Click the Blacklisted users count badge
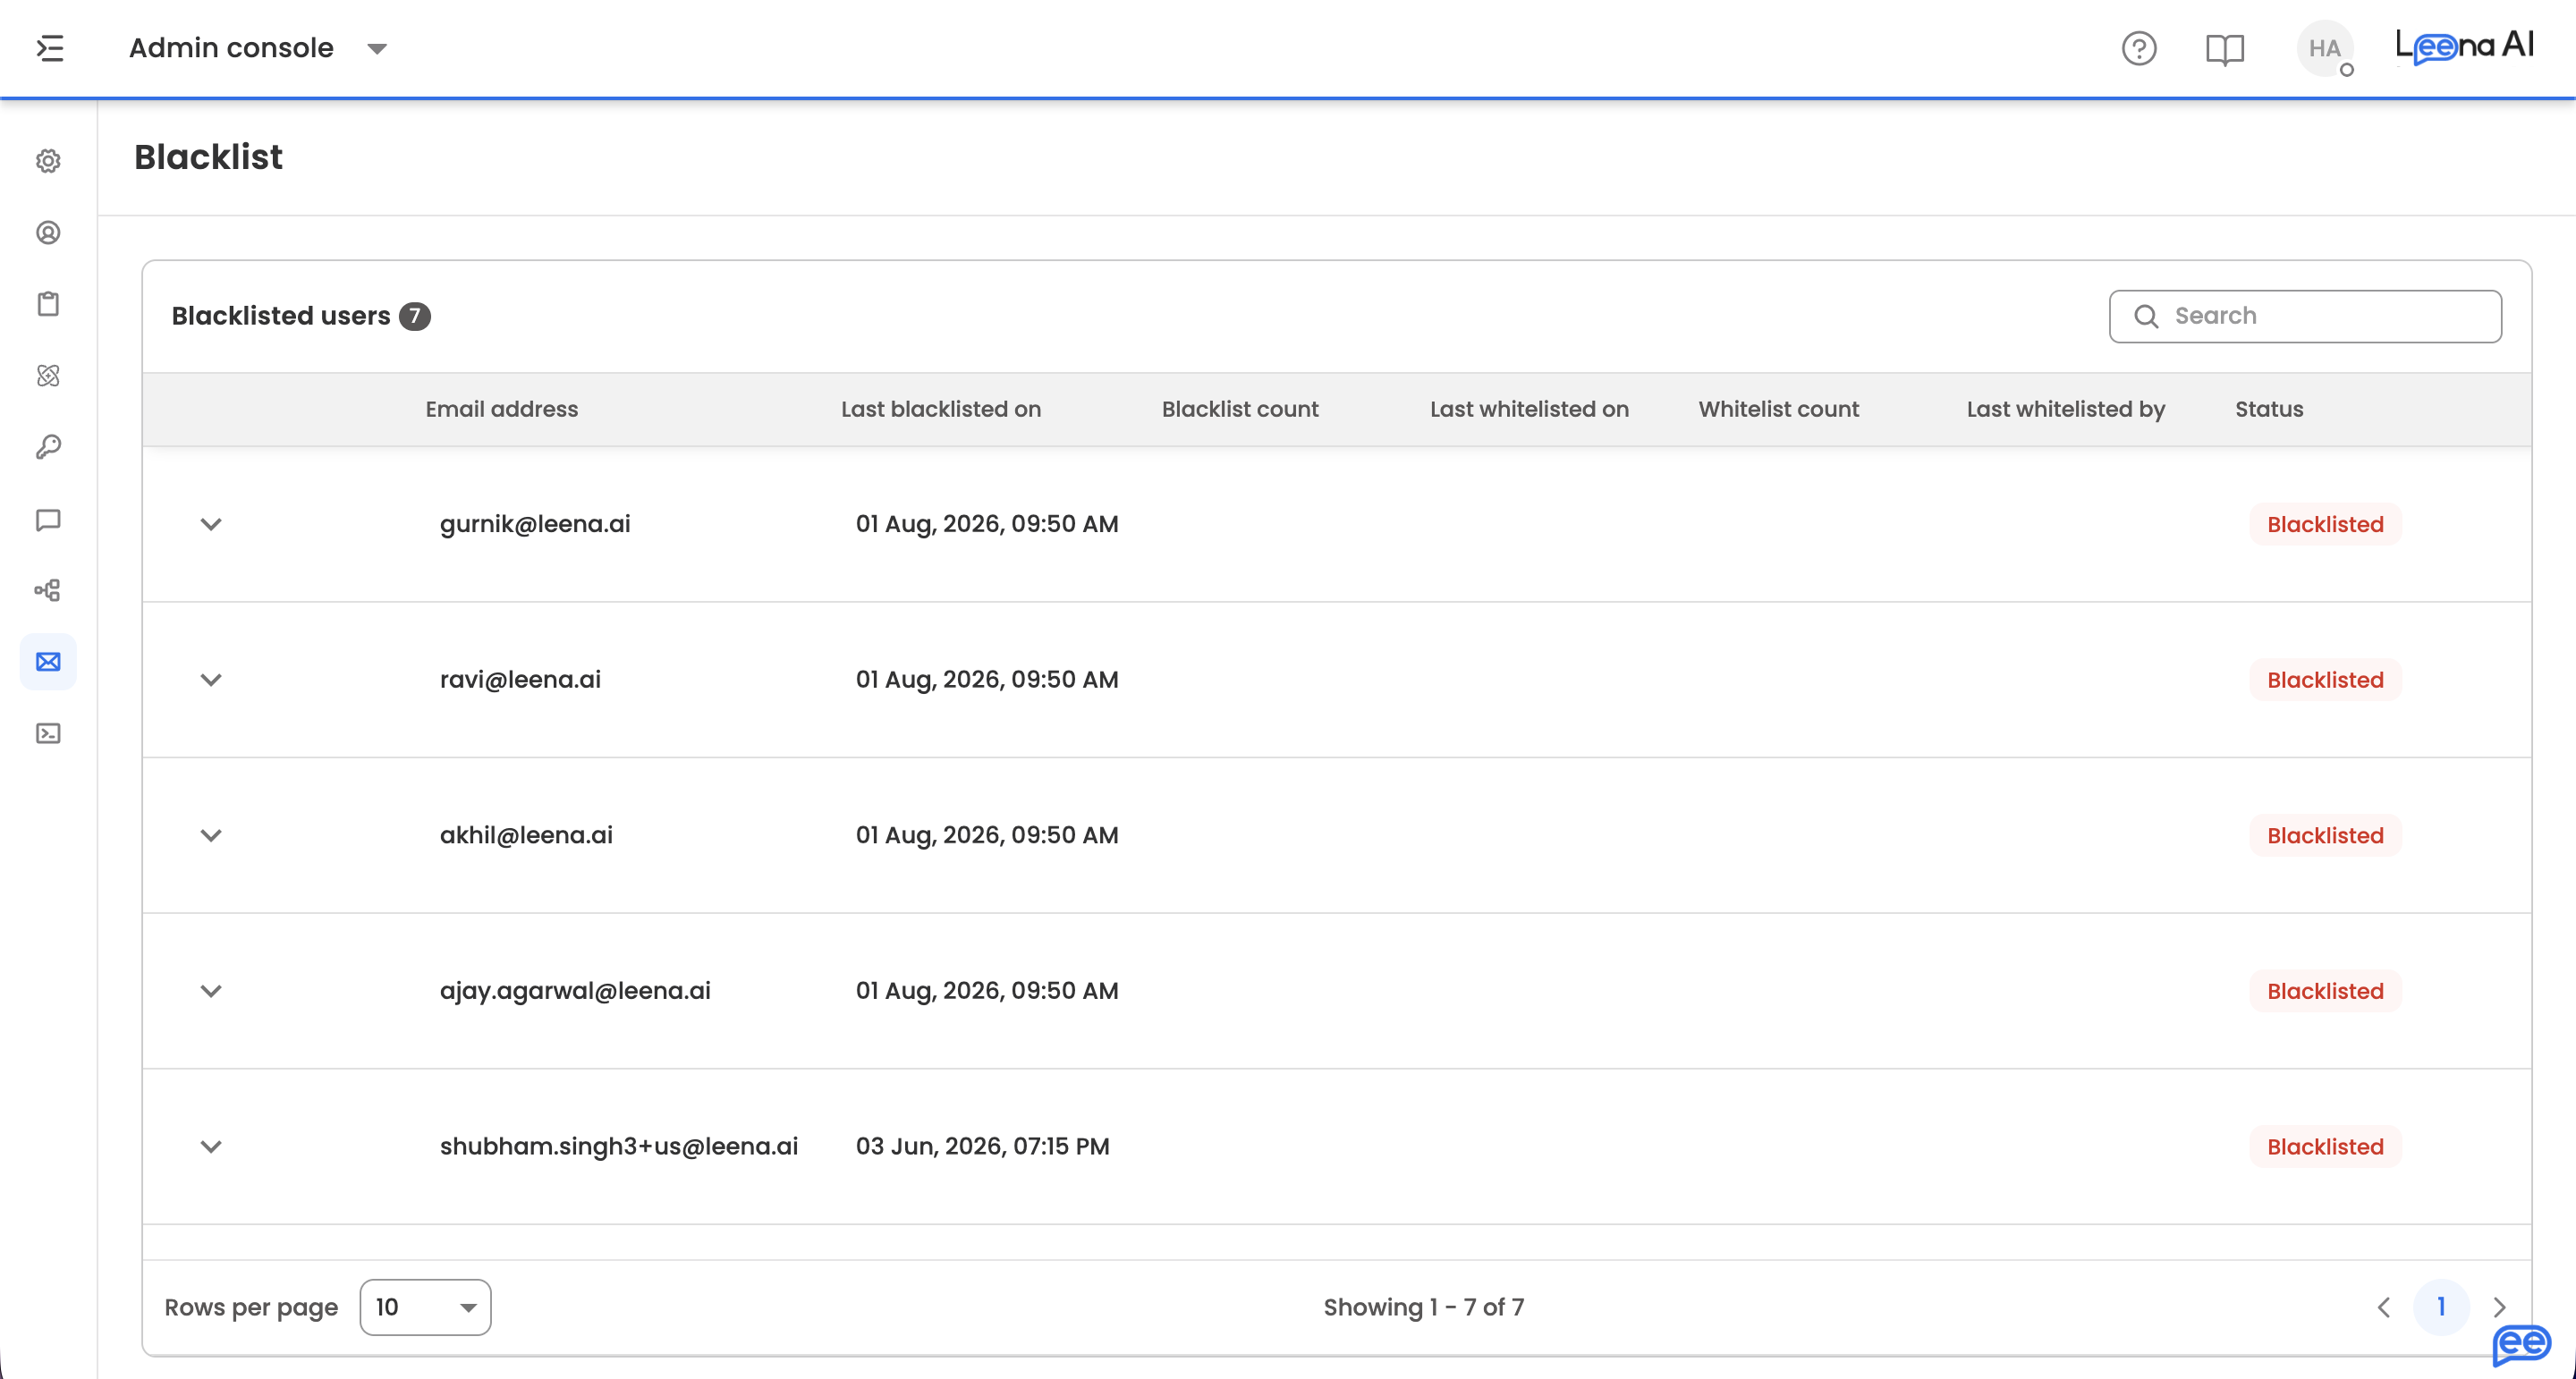 click(415, 316)
